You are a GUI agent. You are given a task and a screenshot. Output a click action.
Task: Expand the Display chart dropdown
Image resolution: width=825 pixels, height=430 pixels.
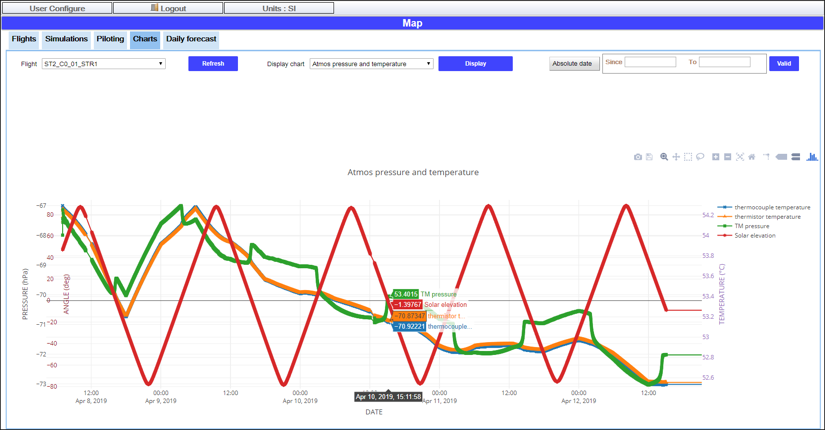click(371, 64)
